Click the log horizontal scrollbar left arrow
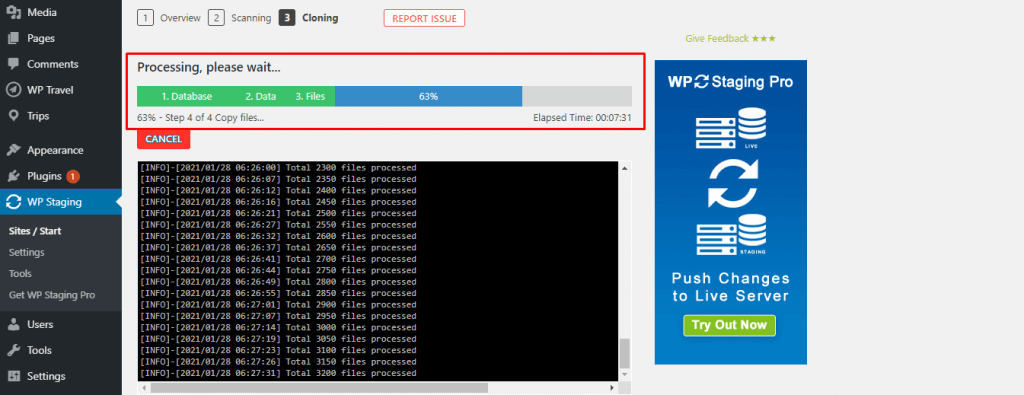Image resolution: width=1024 pixels, height=395 pixels. (x=143, y=387)
